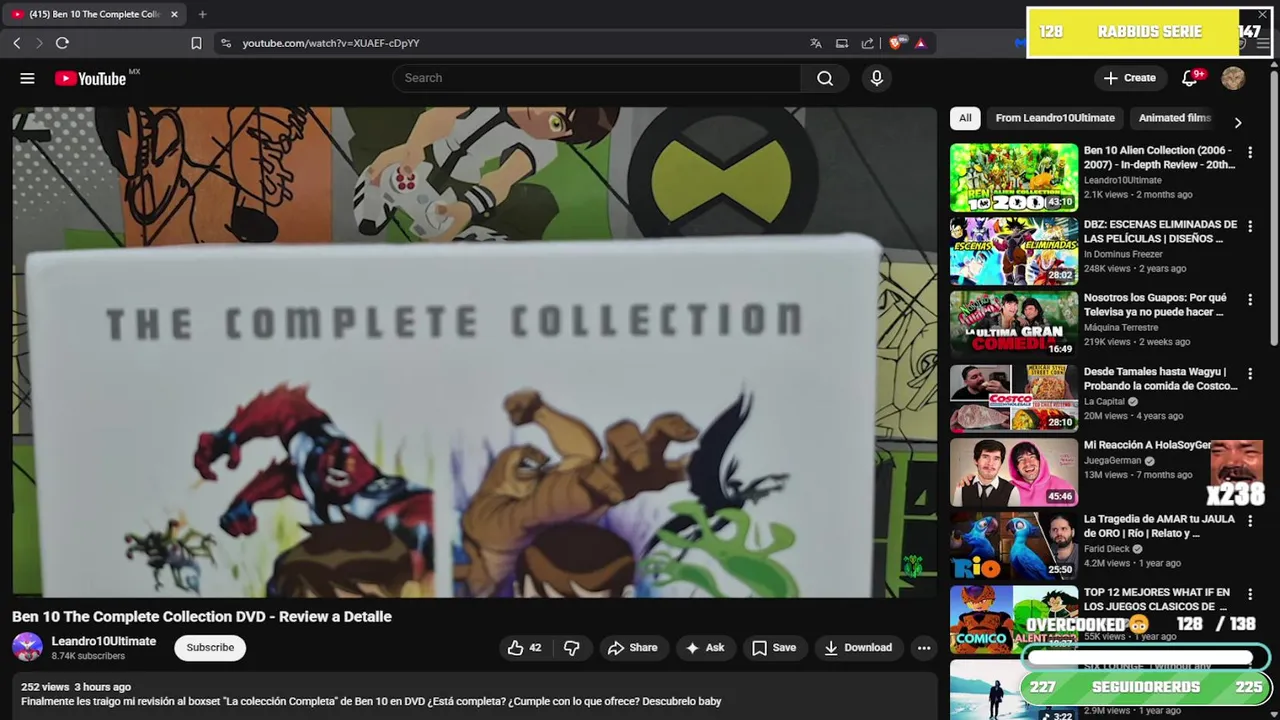Go to the YouTube home logo

coord(91,78)
